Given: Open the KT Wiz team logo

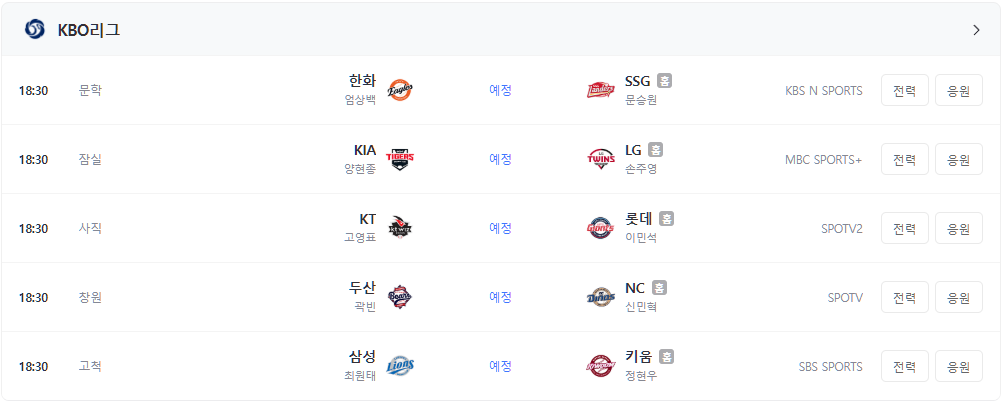Looking at the screenshot, I should [399, 228].
